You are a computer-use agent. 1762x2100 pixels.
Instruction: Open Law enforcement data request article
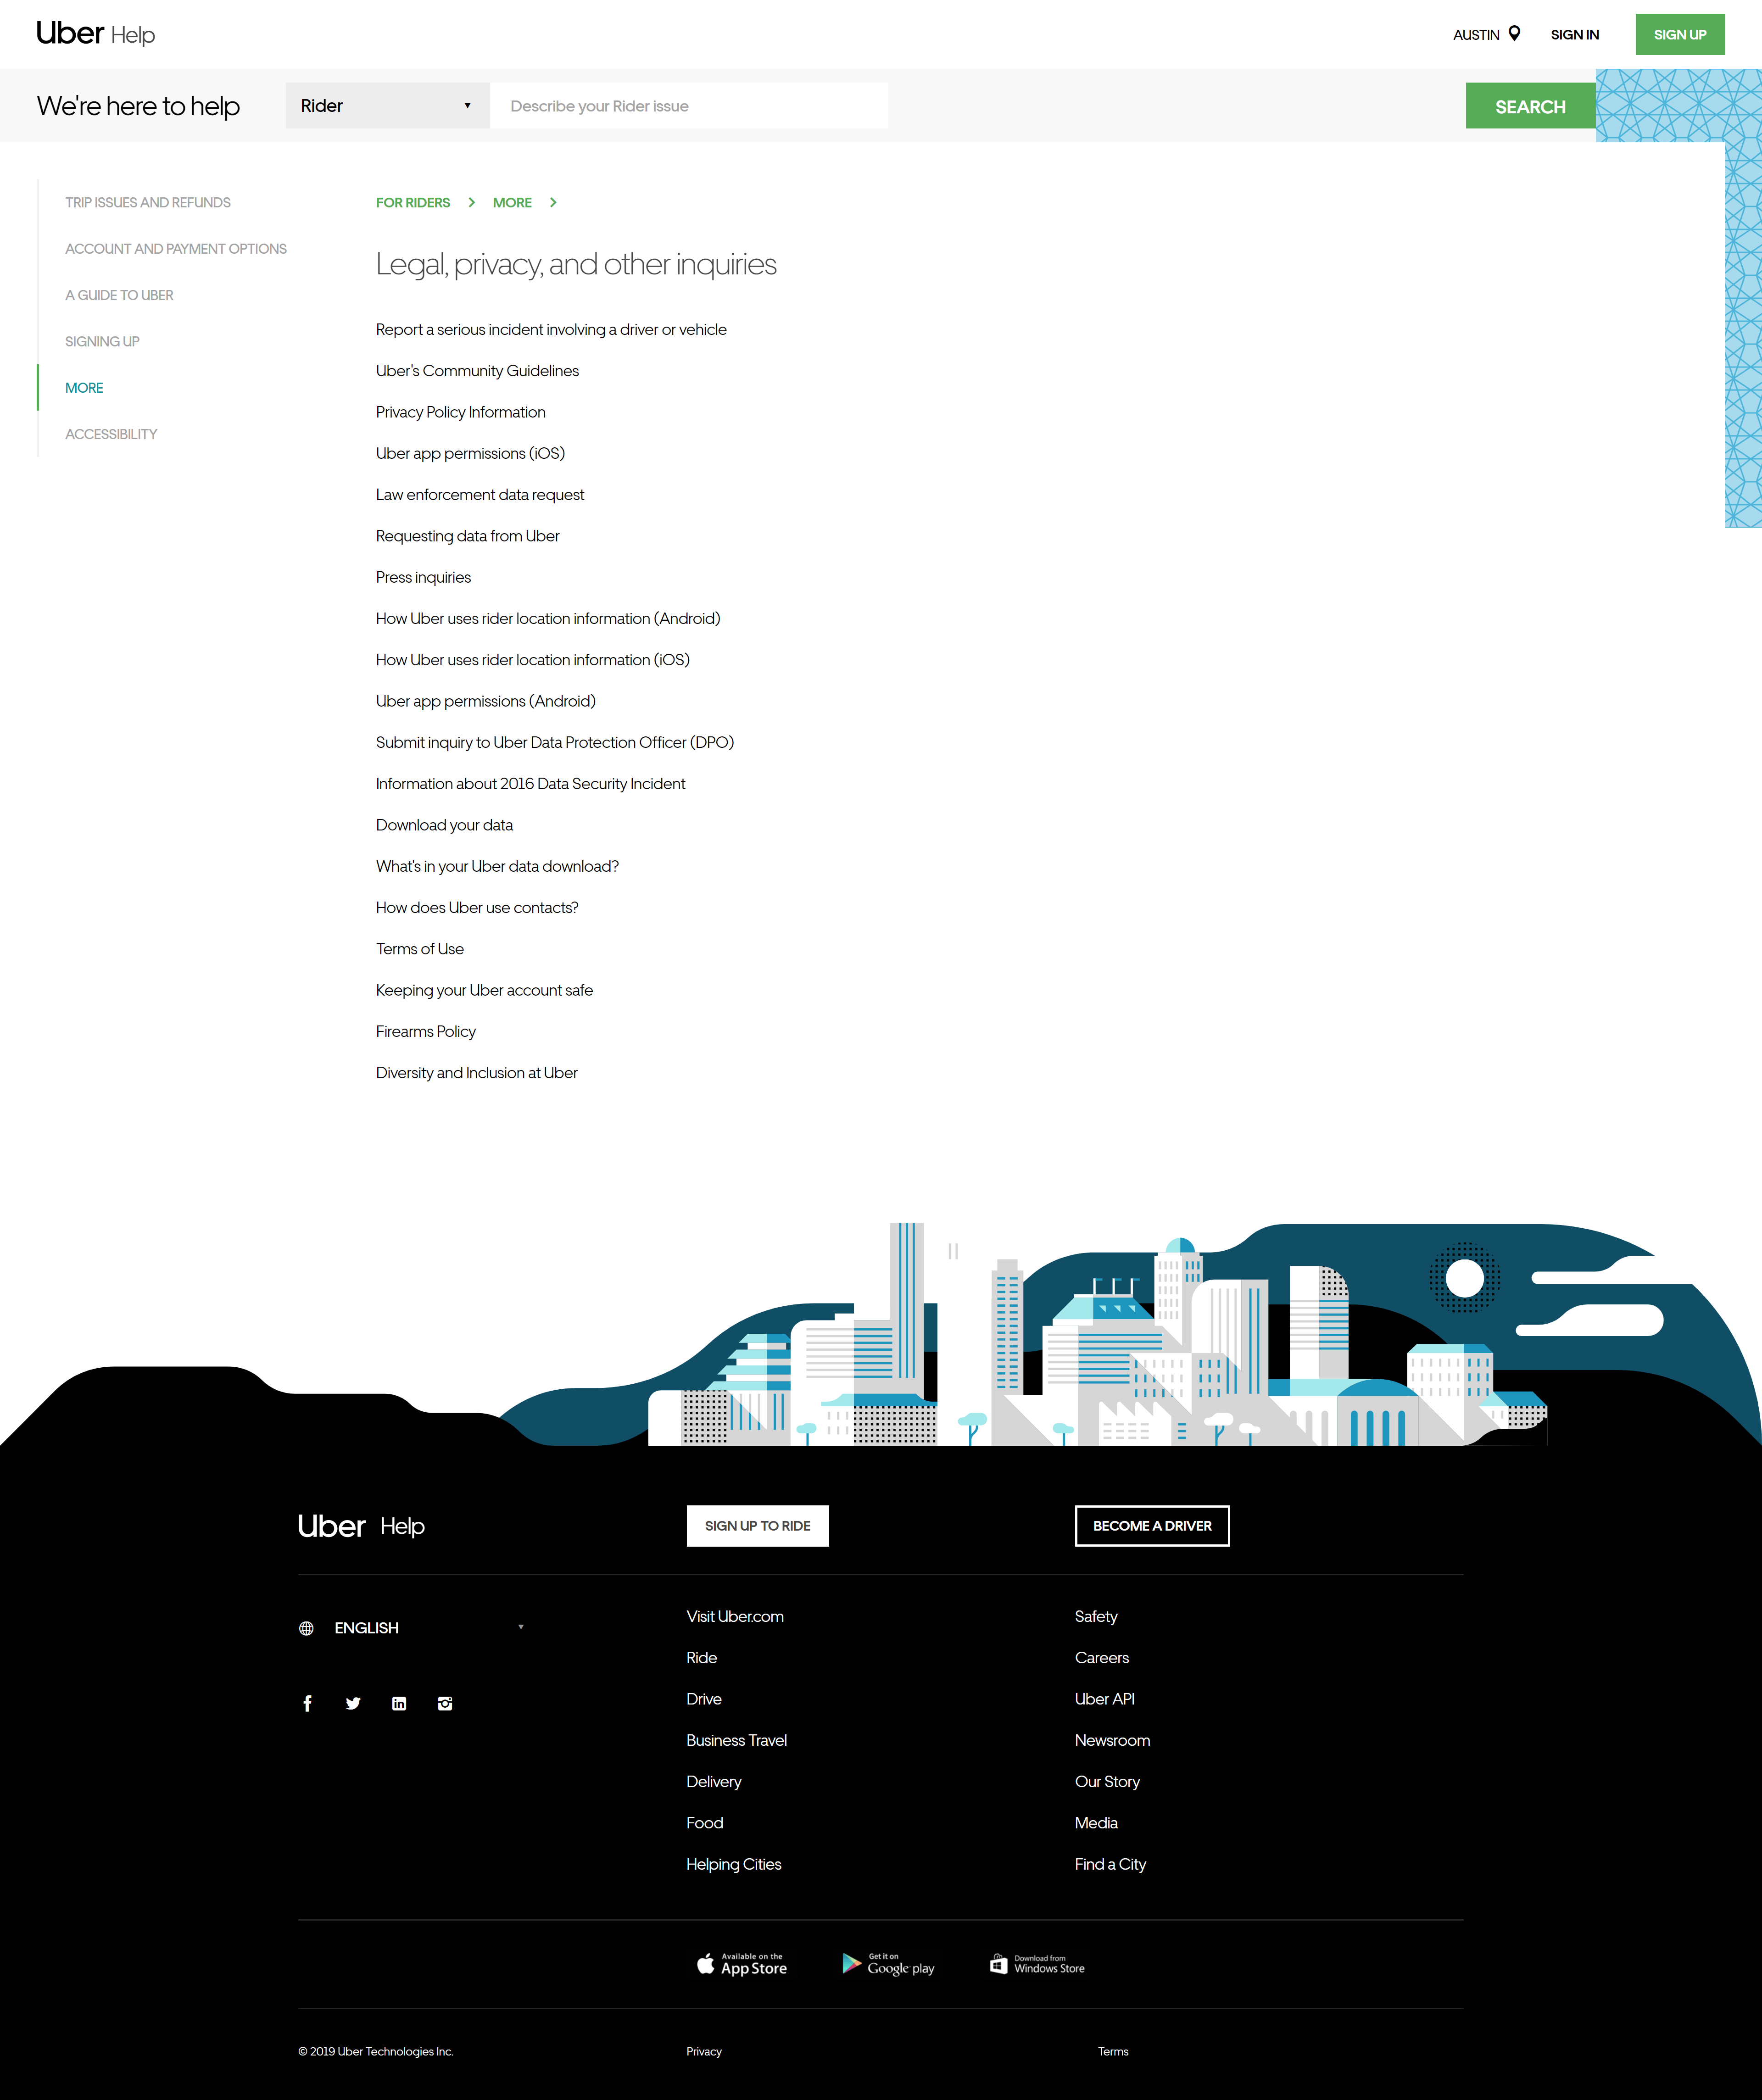point(480,495)
